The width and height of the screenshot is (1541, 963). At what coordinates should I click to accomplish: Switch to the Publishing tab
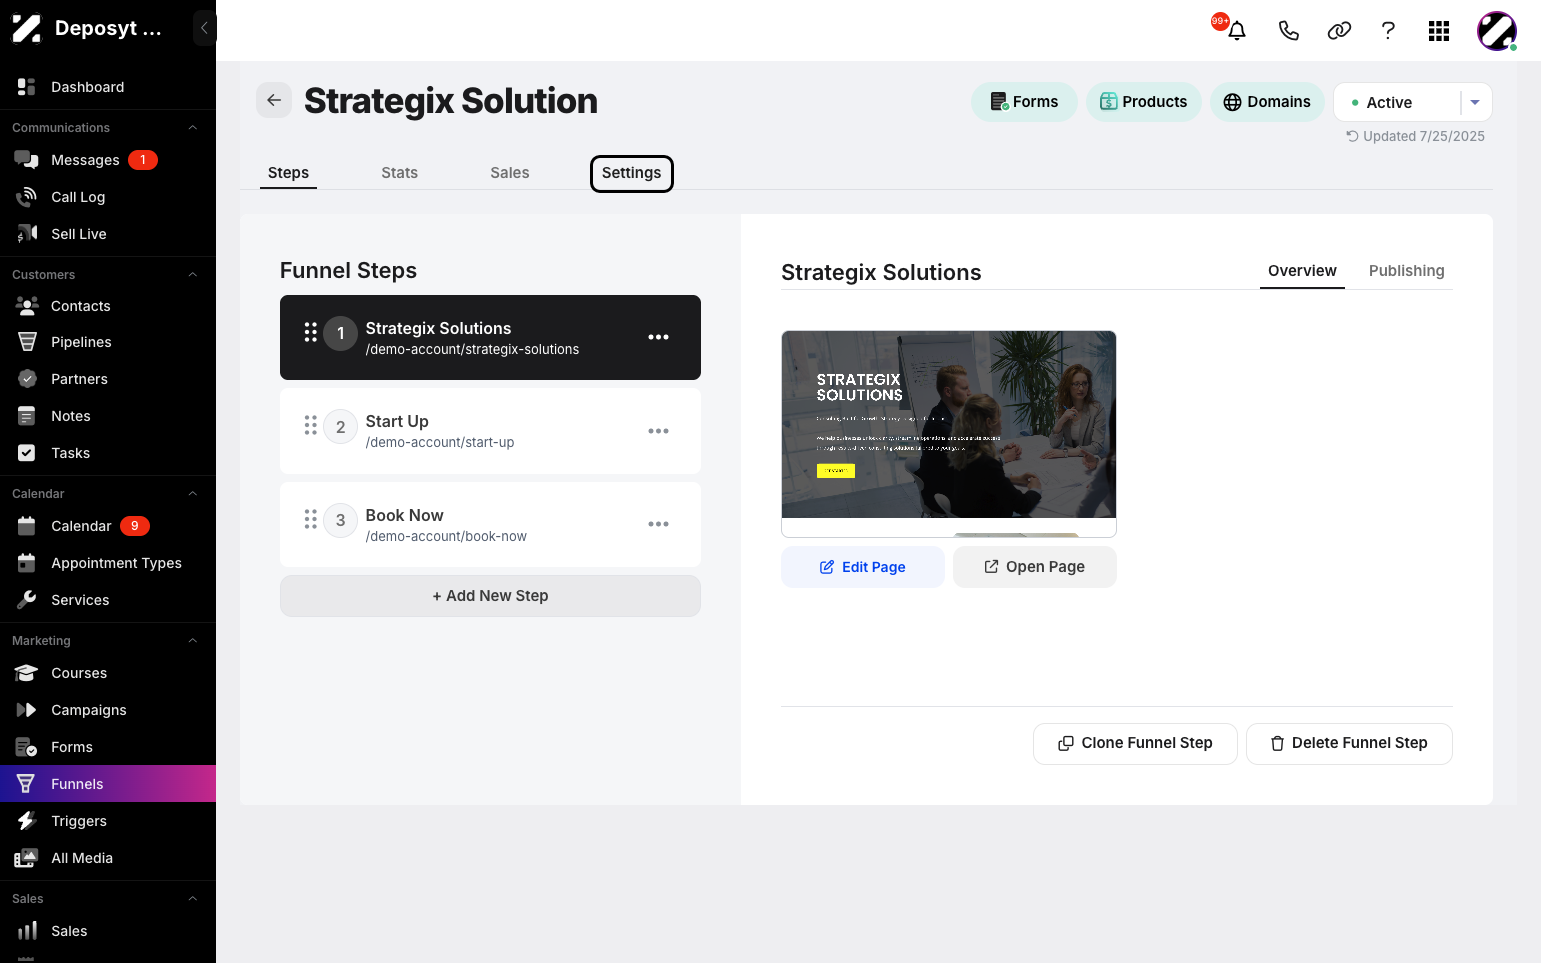point(1406,271)
